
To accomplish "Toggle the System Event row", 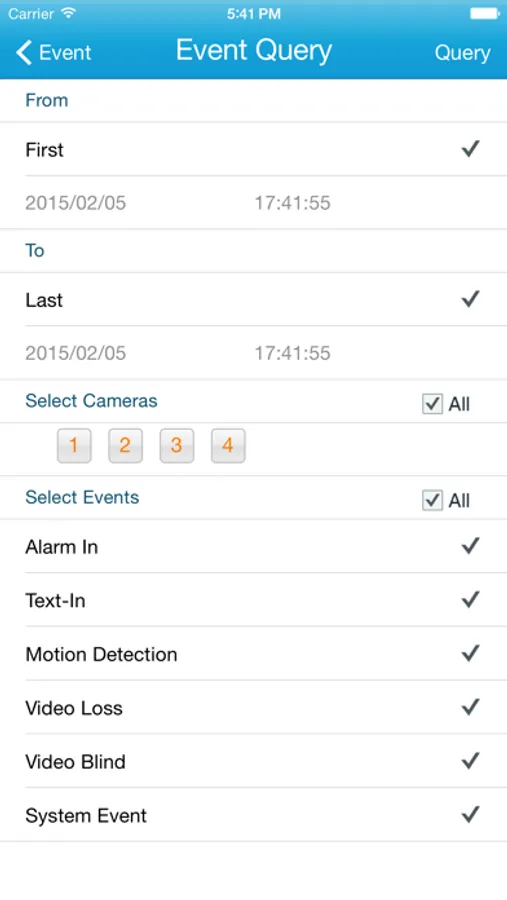I will [253, 815].
